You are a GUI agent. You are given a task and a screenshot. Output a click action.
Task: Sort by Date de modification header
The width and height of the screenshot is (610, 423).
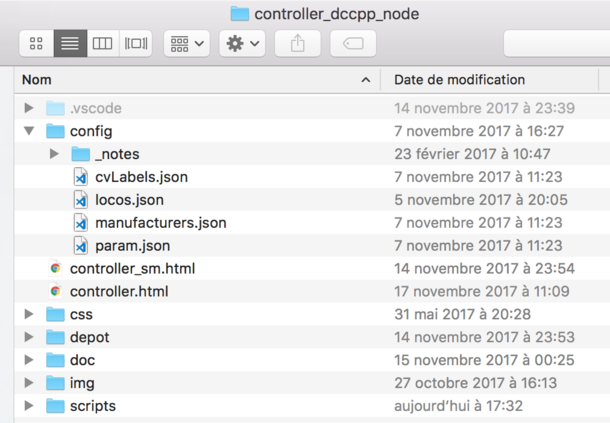(489, 80)
